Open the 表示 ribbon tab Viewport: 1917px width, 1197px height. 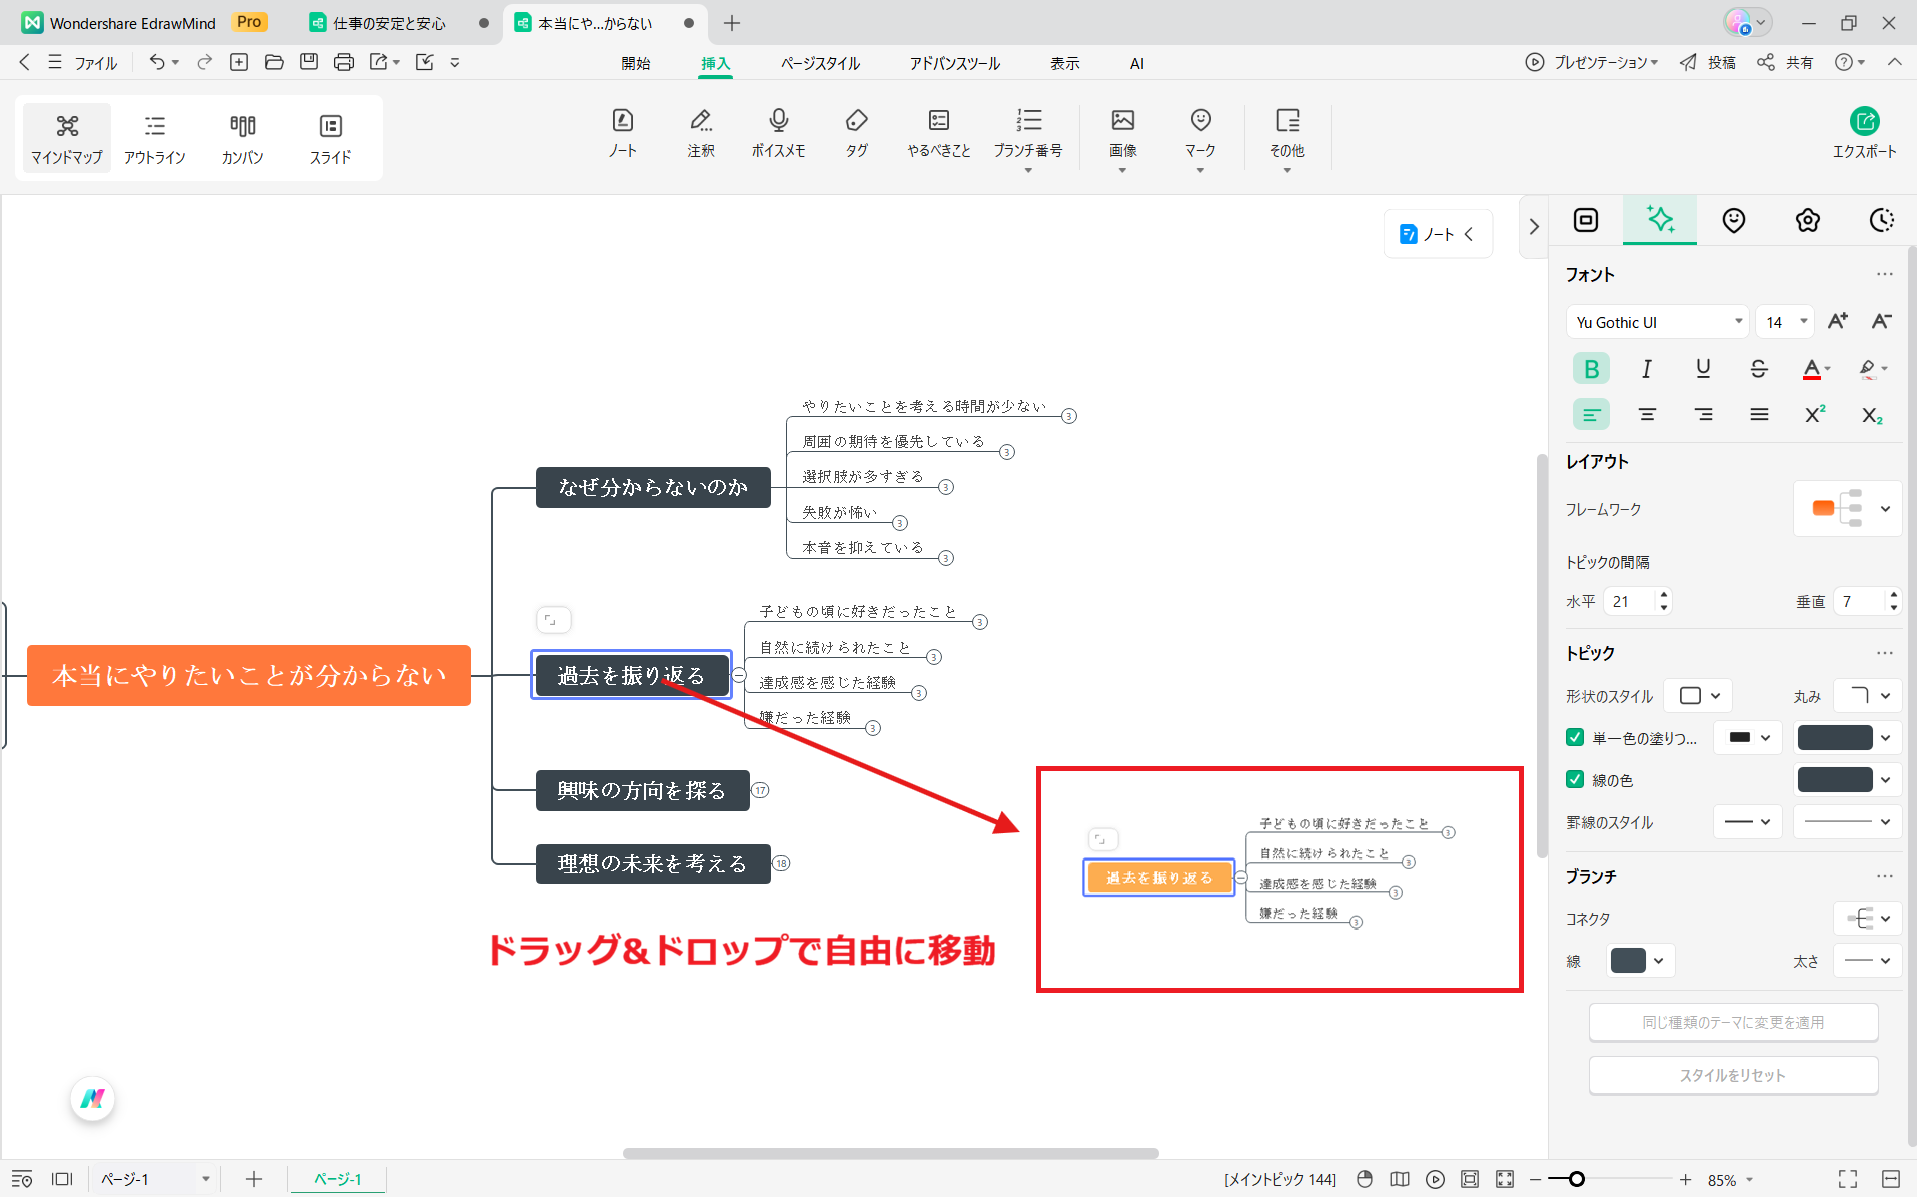pyautogui.click(x=1064, y=63)
